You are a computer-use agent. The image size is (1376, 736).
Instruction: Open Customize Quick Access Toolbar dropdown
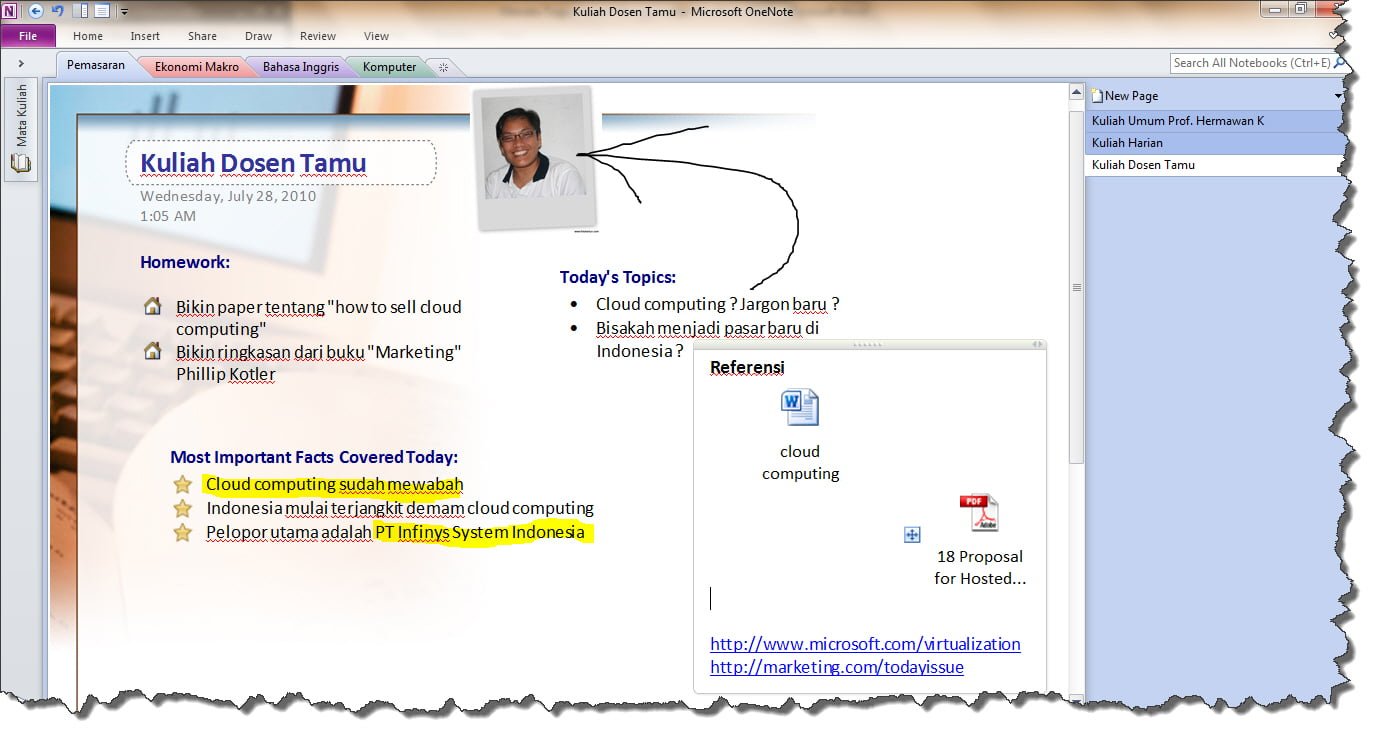(124, 12)
